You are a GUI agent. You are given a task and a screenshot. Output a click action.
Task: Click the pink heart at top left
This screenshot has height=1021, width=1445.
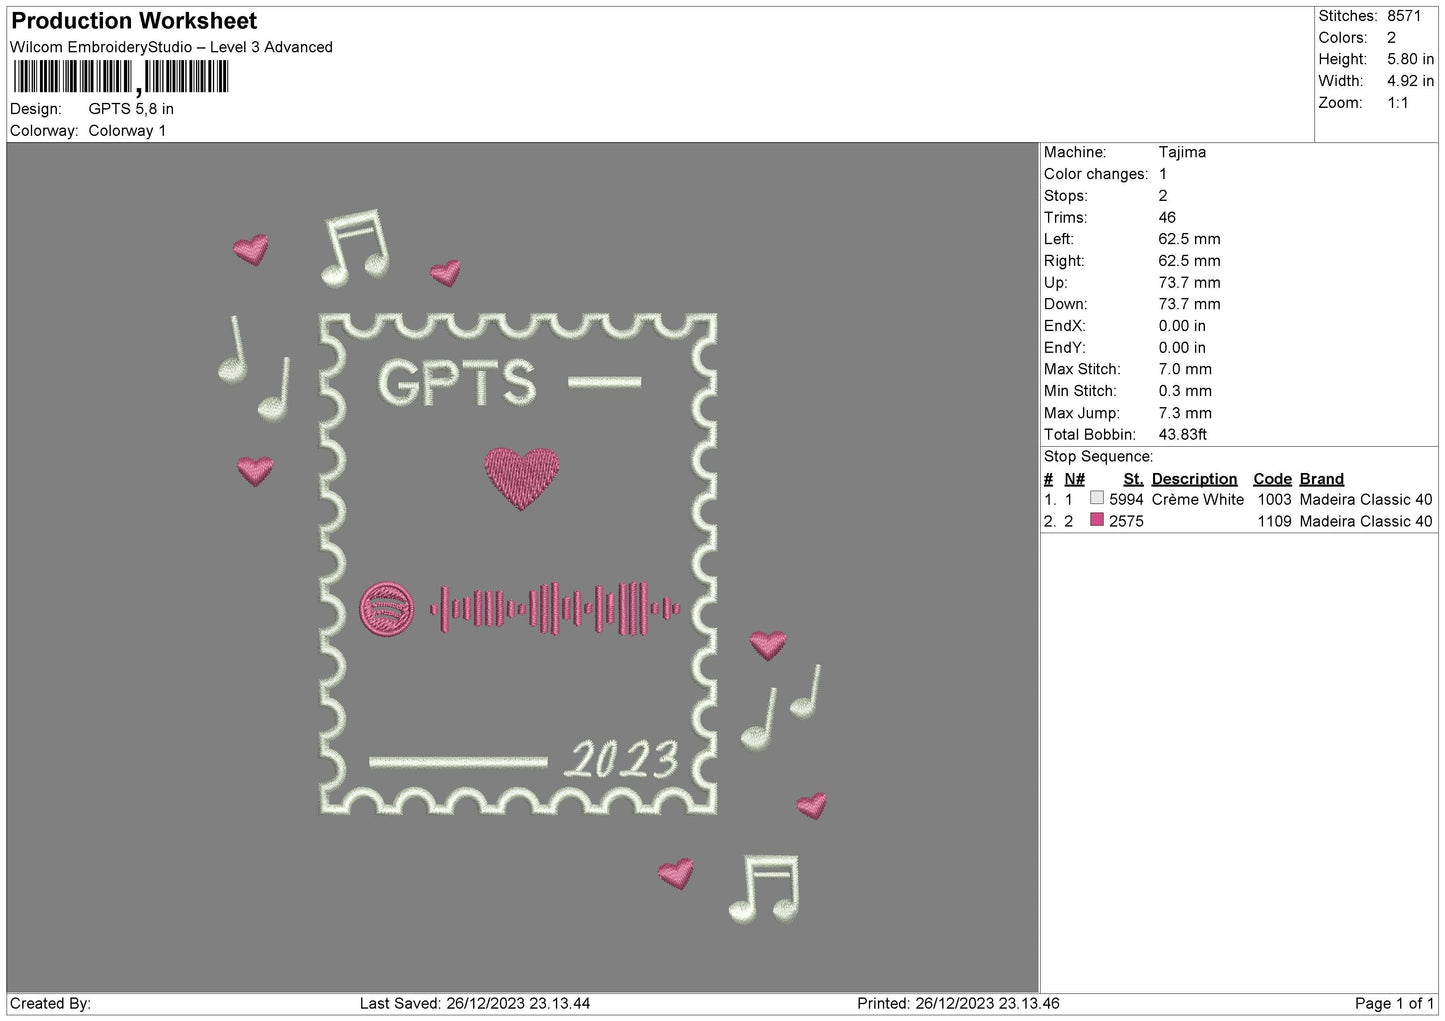pos(251,248)
